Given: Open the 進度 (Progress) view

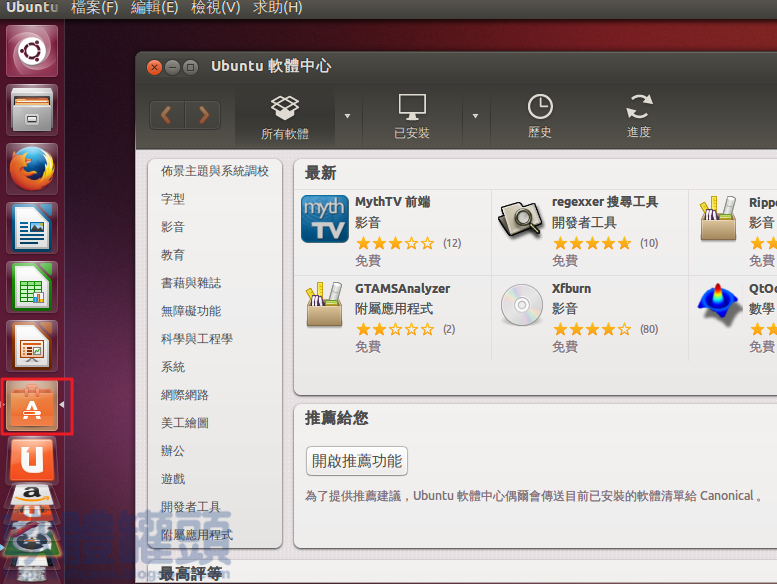Looking at the screenshot, I should [x=639, y=117].
